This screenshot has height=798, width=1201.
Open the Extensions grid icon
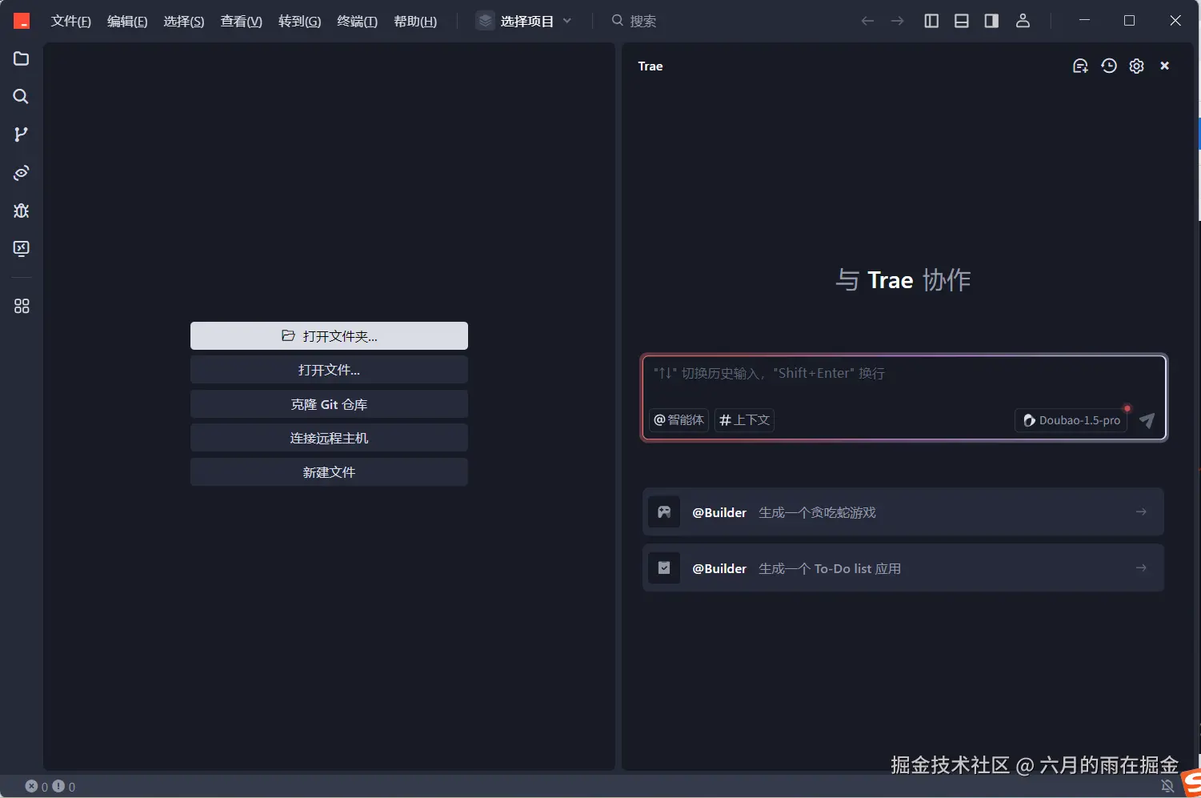(21, 306)
